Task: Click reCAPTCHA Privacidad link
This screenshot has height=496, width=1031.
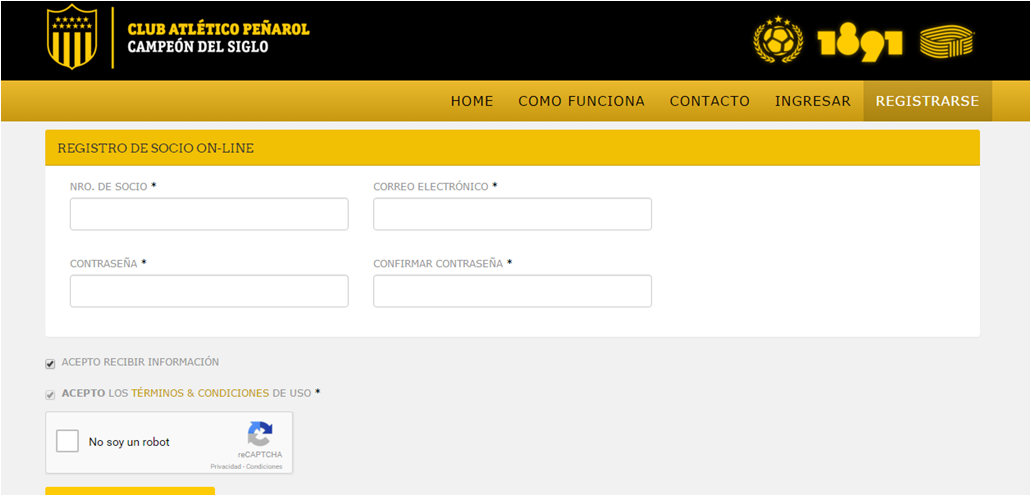Action: click(x=226, y=466)
